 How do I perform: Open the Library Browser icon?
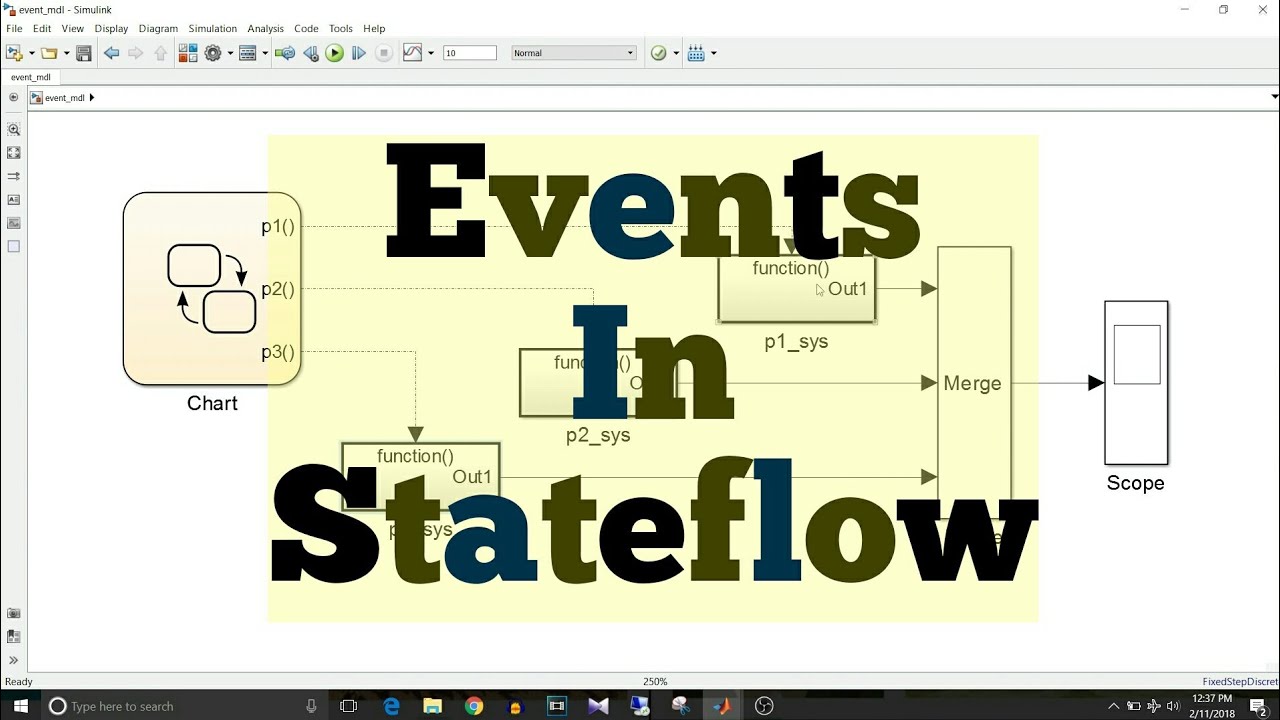[x=188, y=53]
